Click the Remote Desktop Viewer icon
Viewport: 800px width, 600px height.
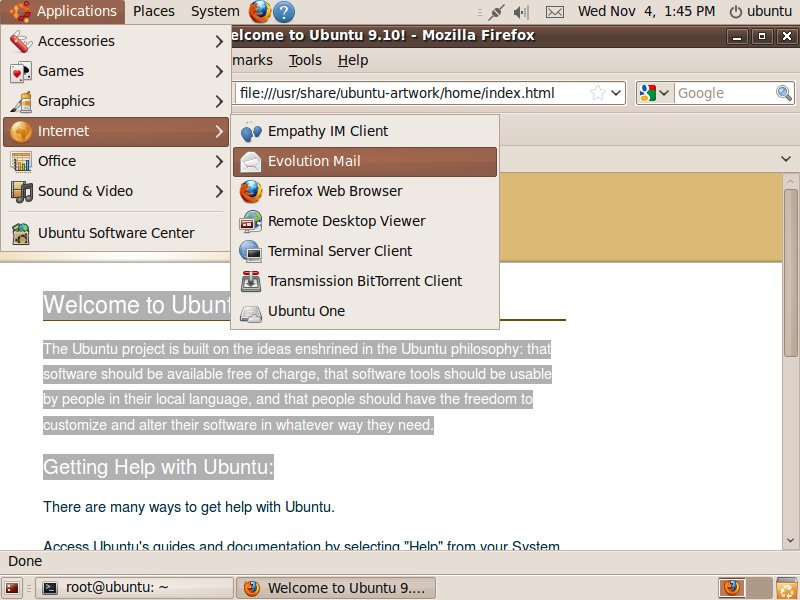coord(251,221)
